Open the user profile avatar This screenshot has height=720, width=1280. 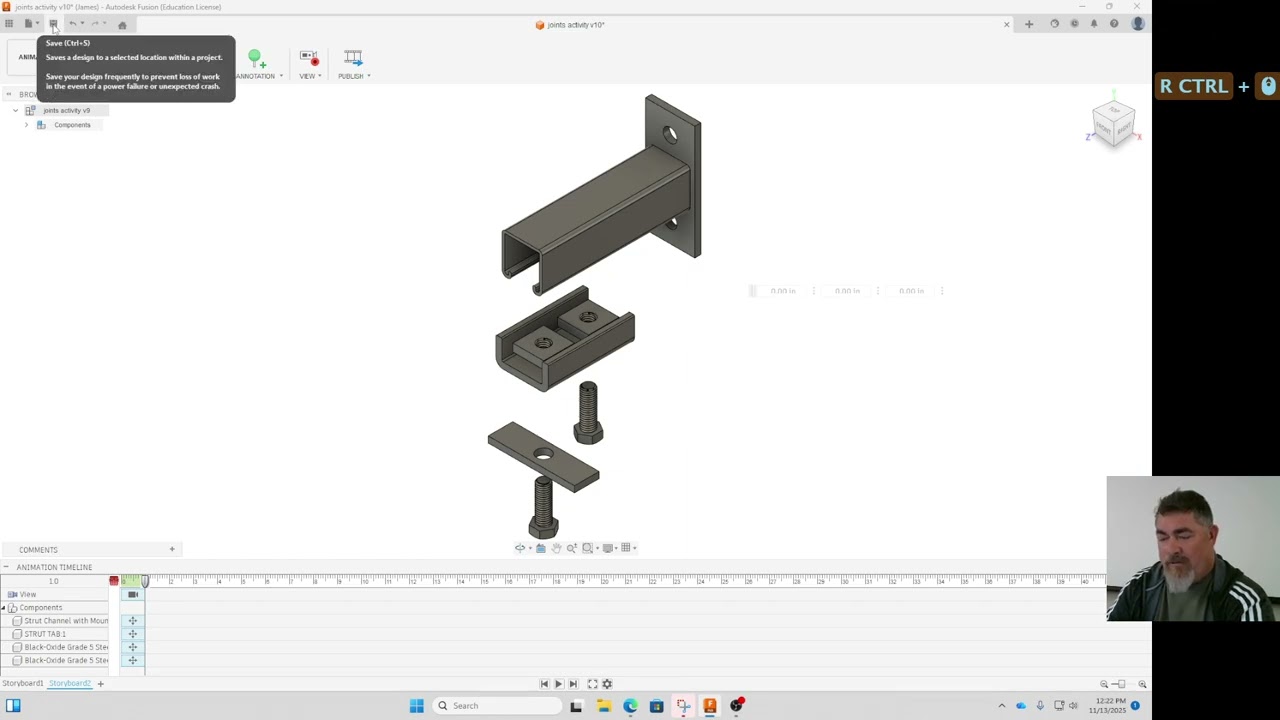click(x=1137, y=24)
